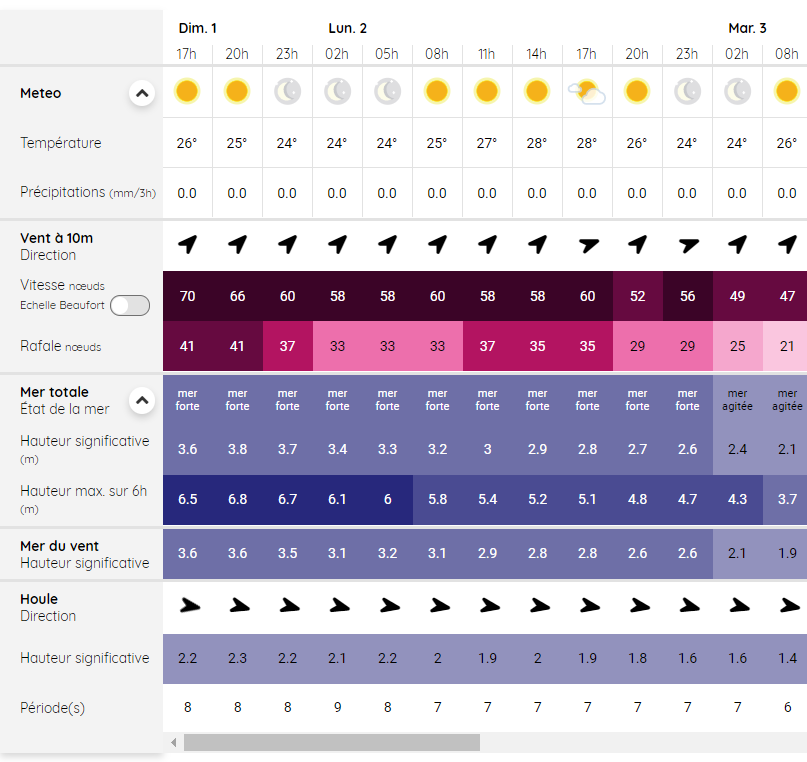The height and width of the screenshot is (762, 807).
Task: Select the Lun. 2 day header
Action: (x=347, y=28)
